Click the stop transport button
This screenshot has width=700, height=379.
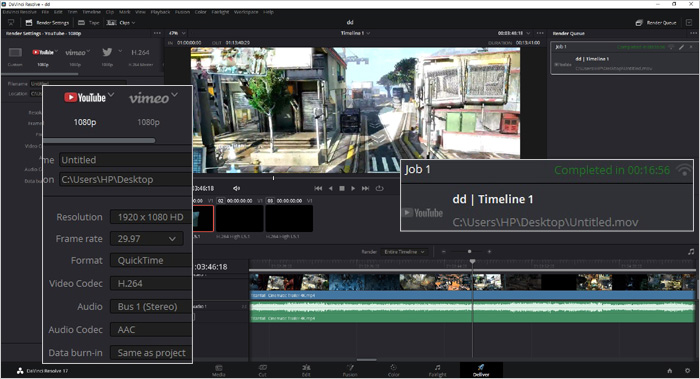(x=342, y=188)
